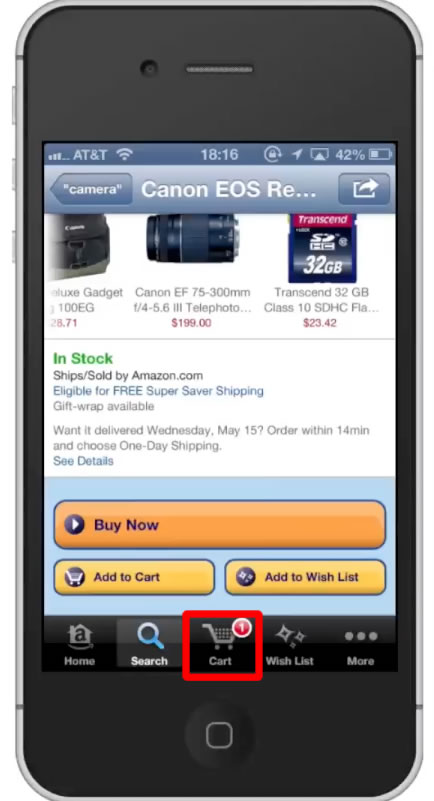This screenshot has height=801, width=434.
Task: Tap the cart icon inside Add to Cart
Action: (75, 577)
